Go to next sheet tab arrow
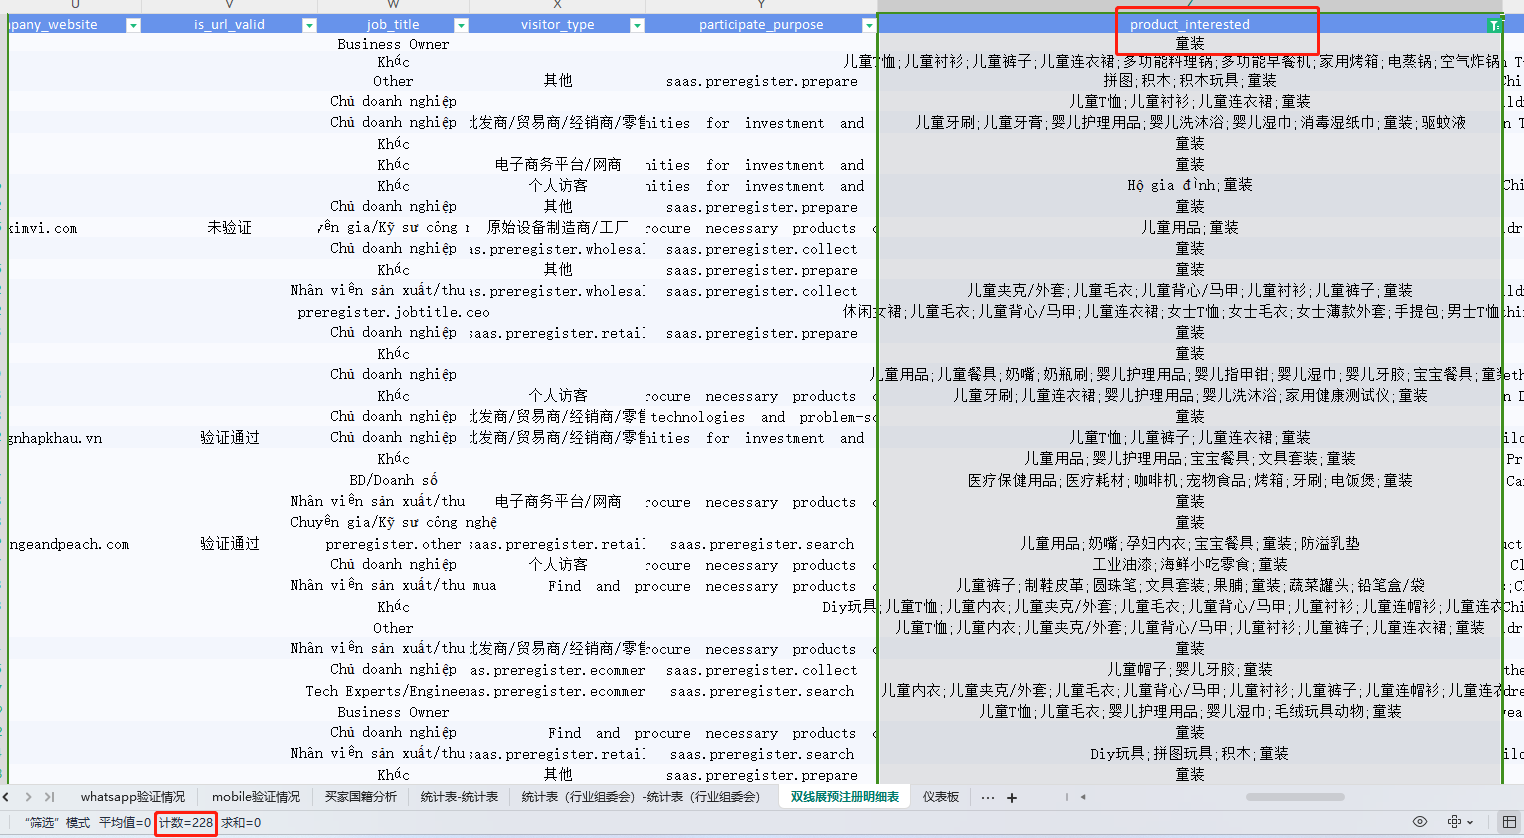This screenshot has height=838, width=1524. (28, 797)
